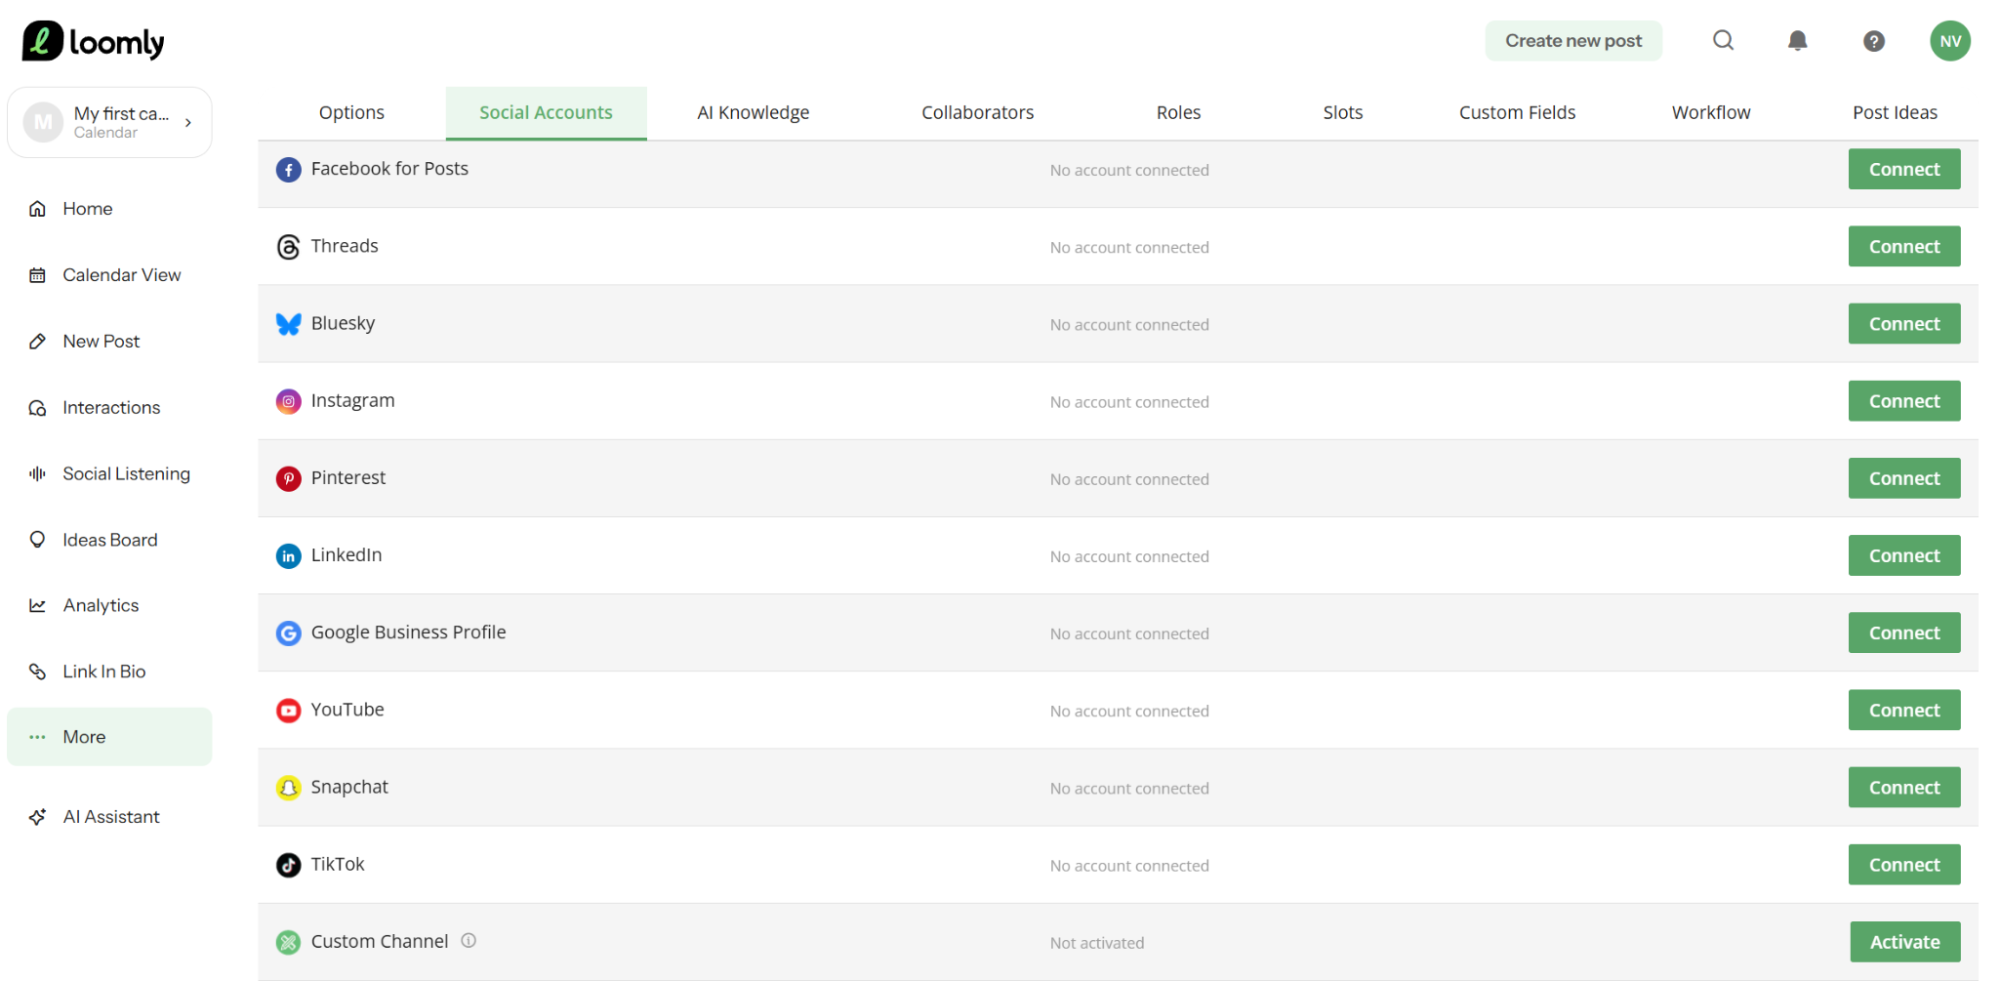Open the NV user avatar menu

click(1950, 41)
